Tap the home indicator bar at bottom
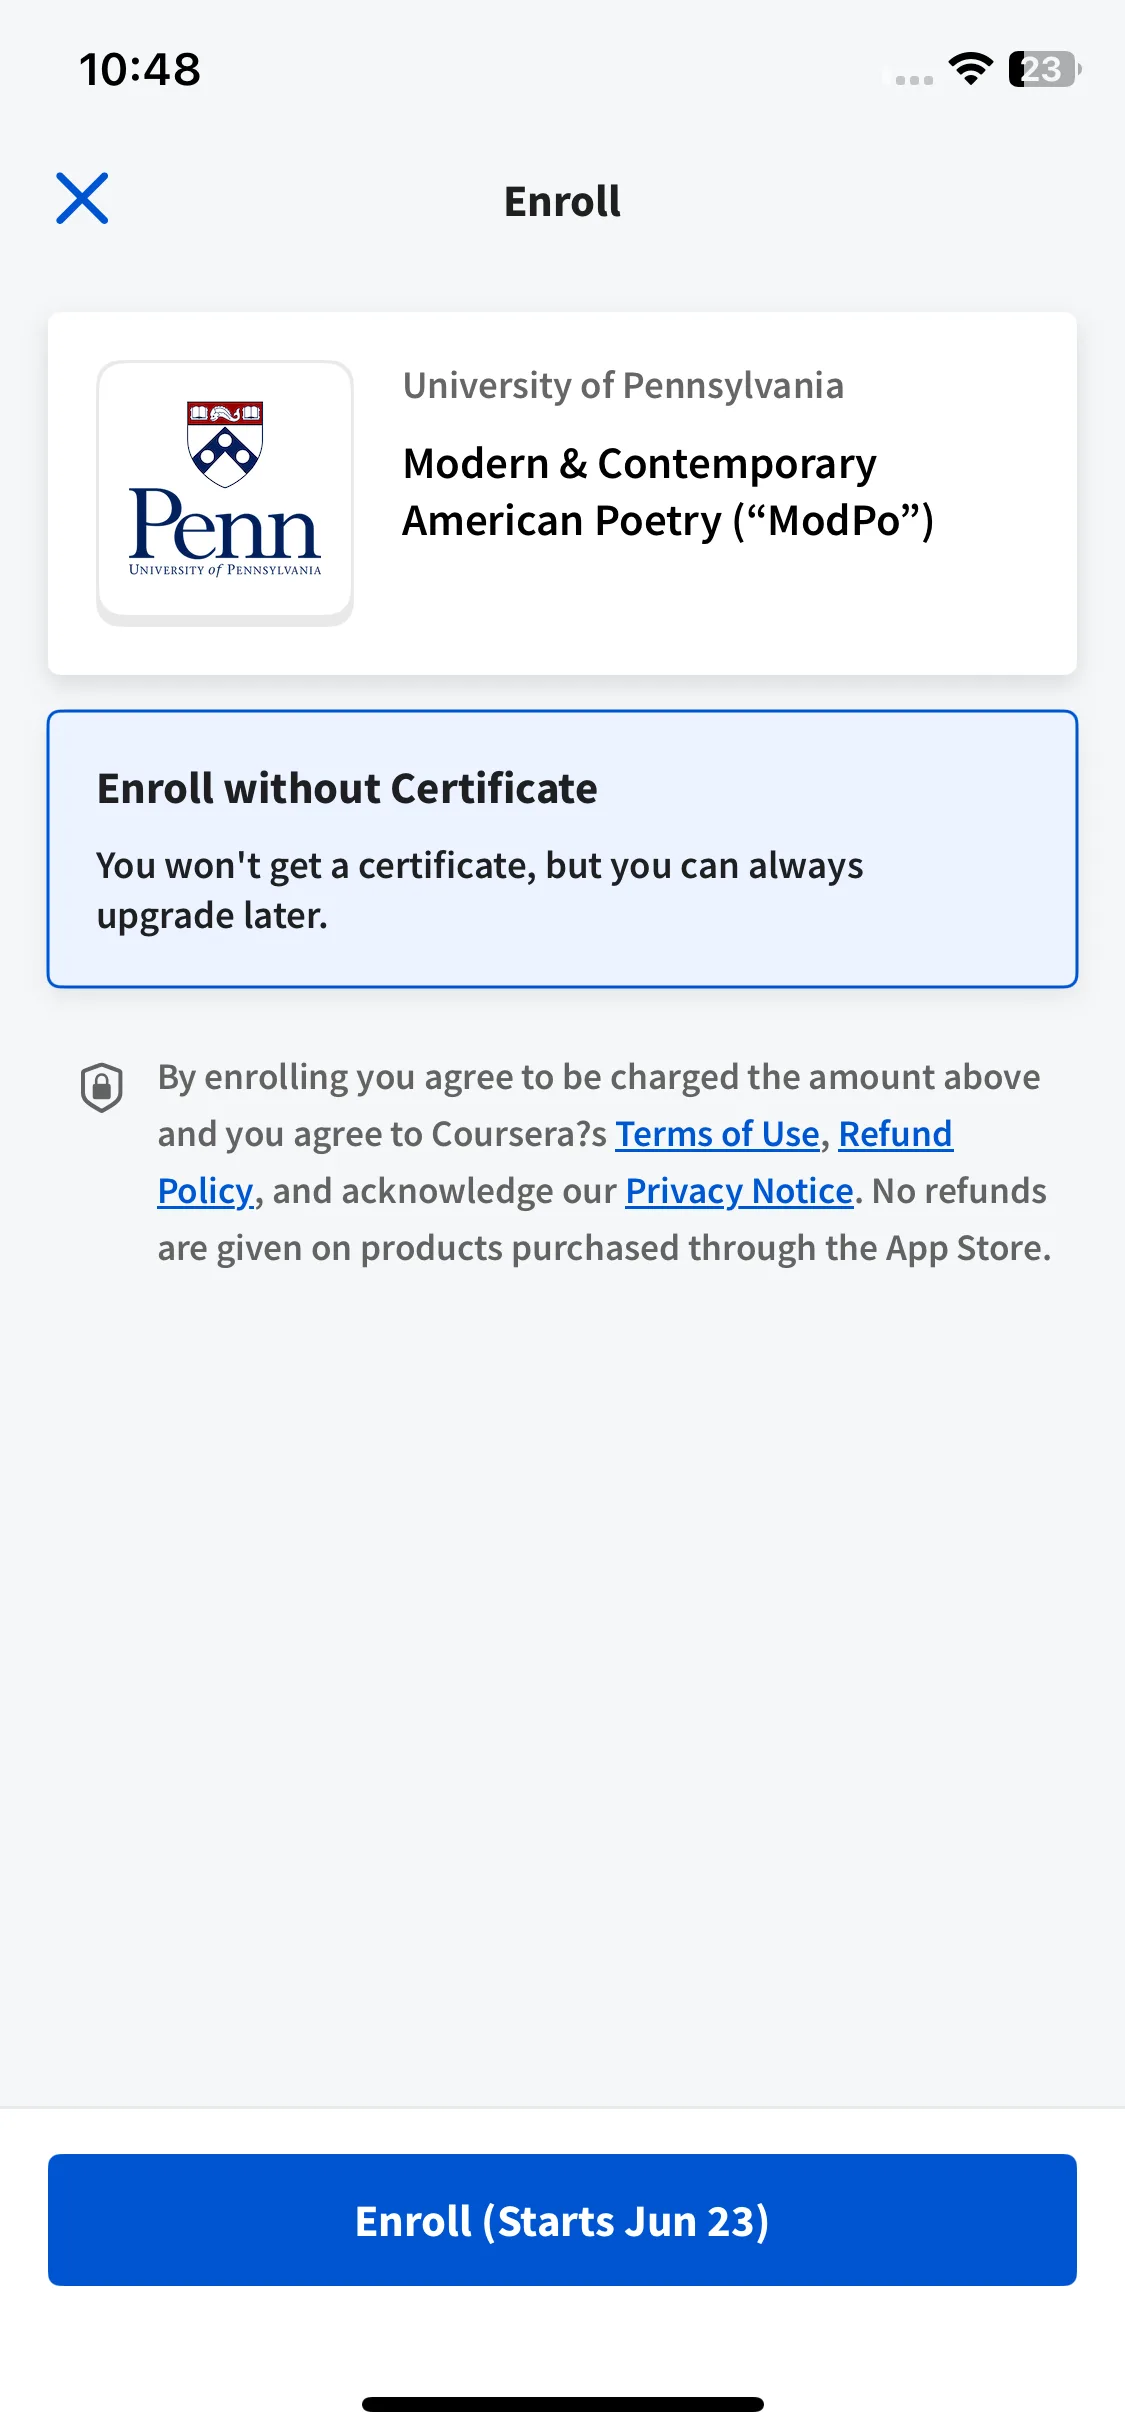This screenshot has width=1125, height=2436. point(562,2404)
